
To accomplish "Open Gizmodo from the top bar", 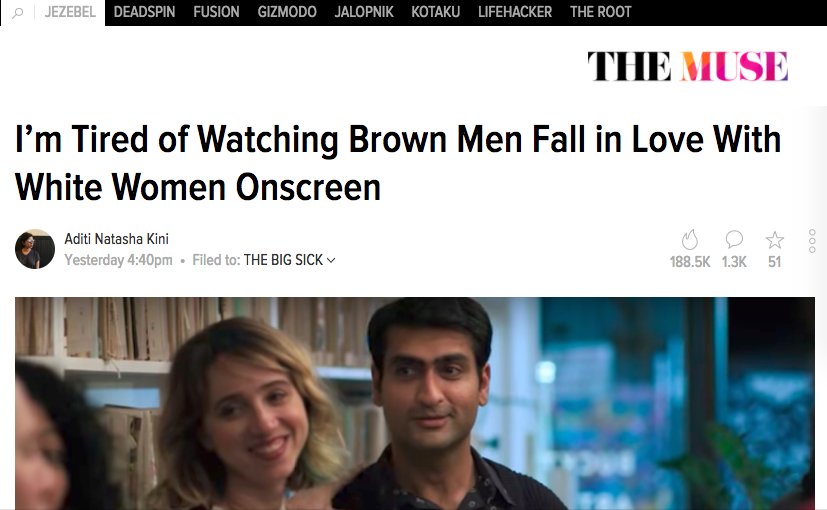I will point(287,12).
